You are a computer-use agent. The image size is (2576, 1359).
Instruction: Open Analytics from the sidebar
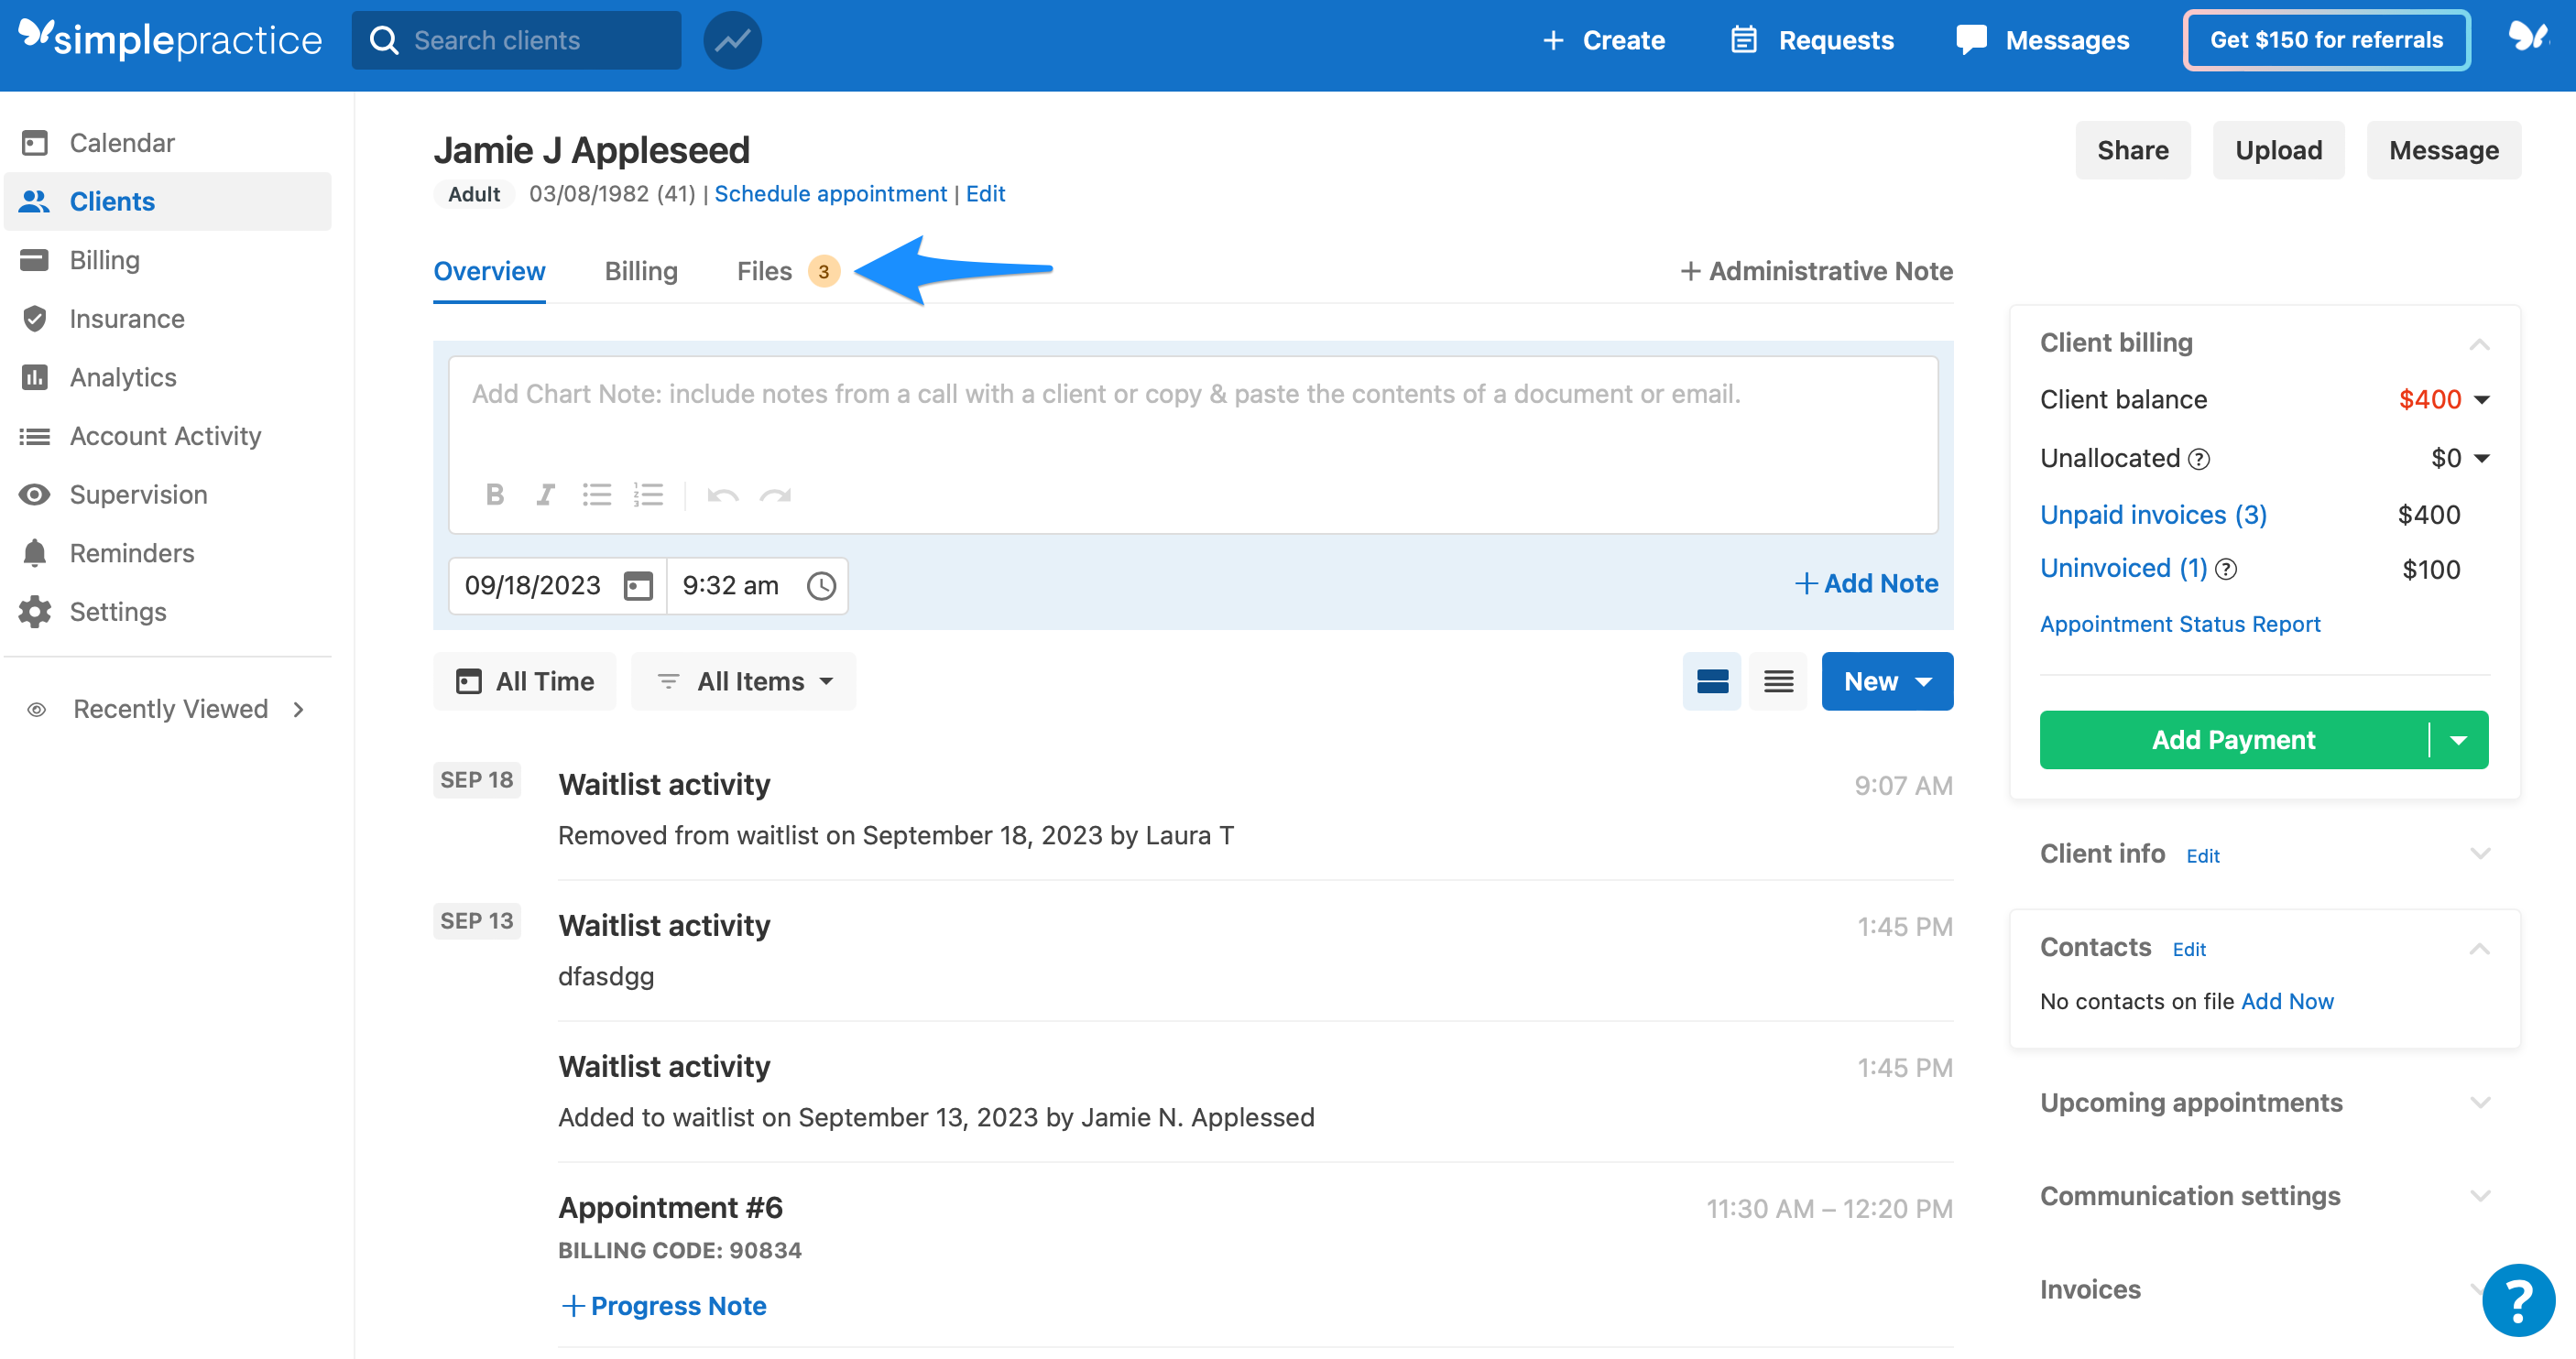[x=123, y=377]
